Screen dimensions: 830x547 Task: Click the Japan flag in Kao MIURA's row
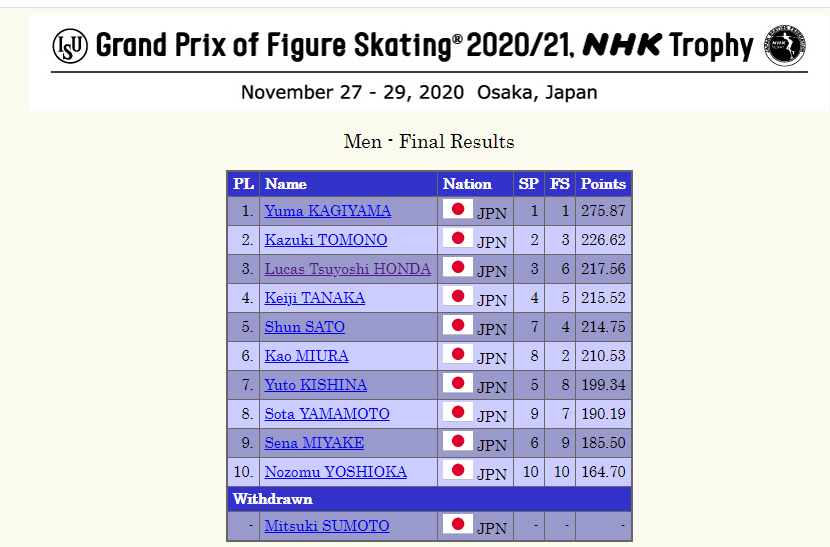pyautogui.click(x=458, y=355)
